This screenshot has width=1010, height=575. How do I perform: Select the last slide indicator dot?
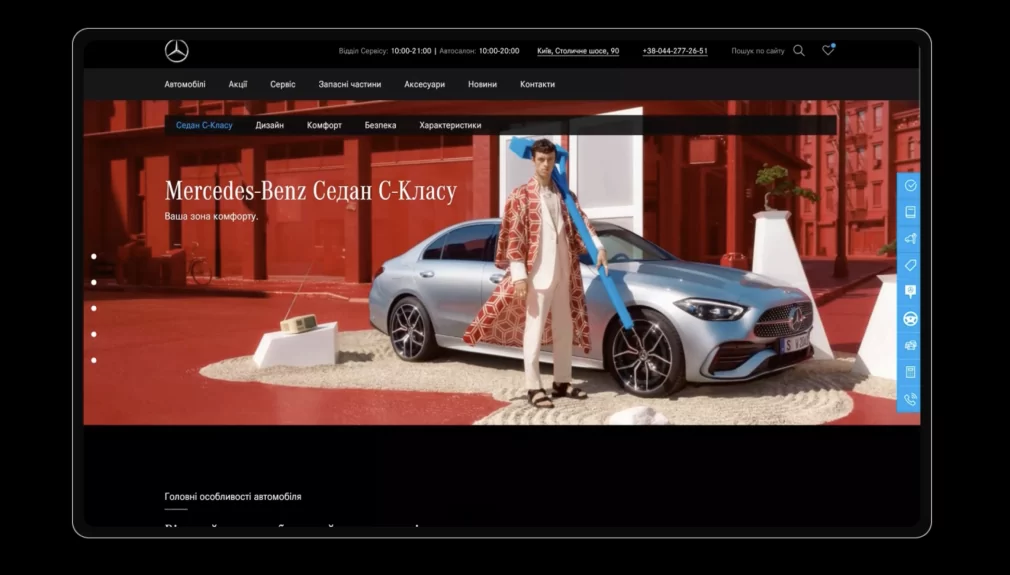(94, 361)
